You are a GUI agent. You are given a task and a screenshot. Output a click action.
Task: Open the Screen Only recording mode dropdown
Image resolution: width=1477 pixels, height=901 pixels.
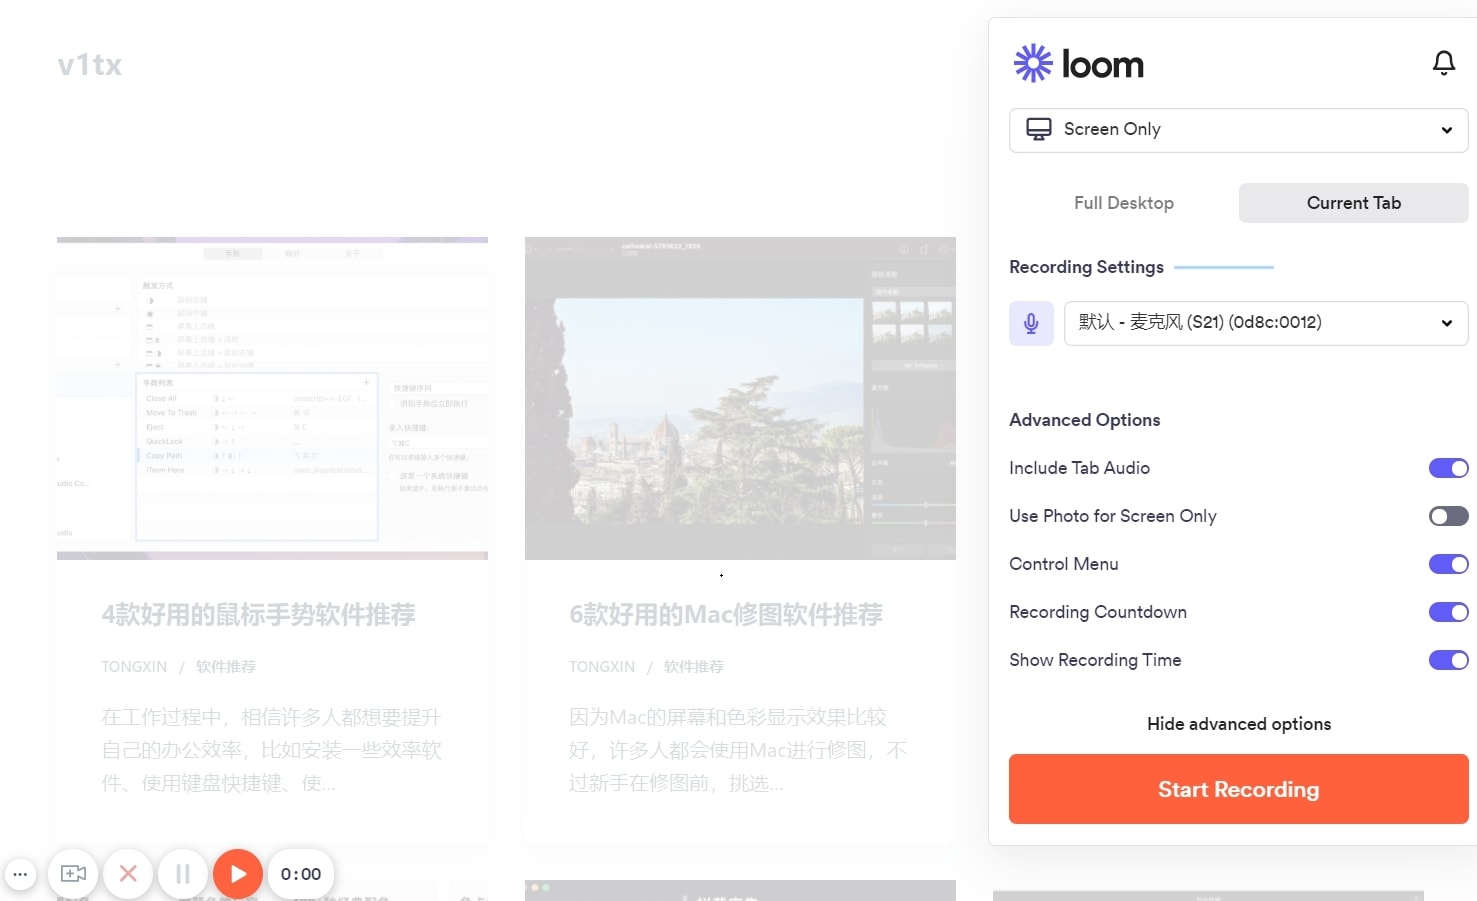1238,130
